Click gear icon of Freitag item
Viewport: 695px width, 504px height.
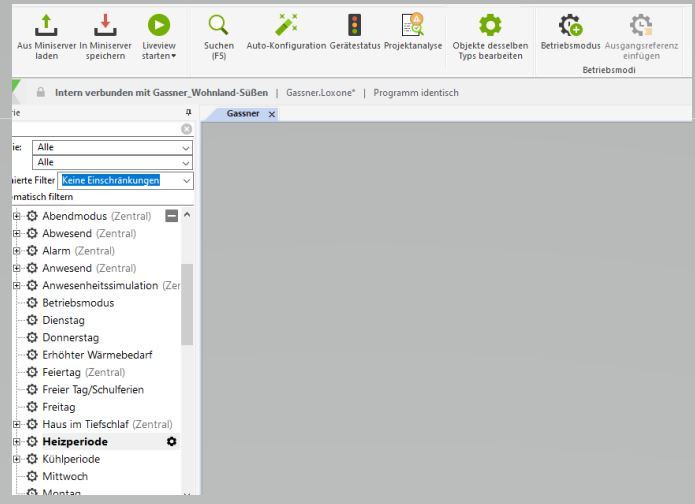(32, 407)
